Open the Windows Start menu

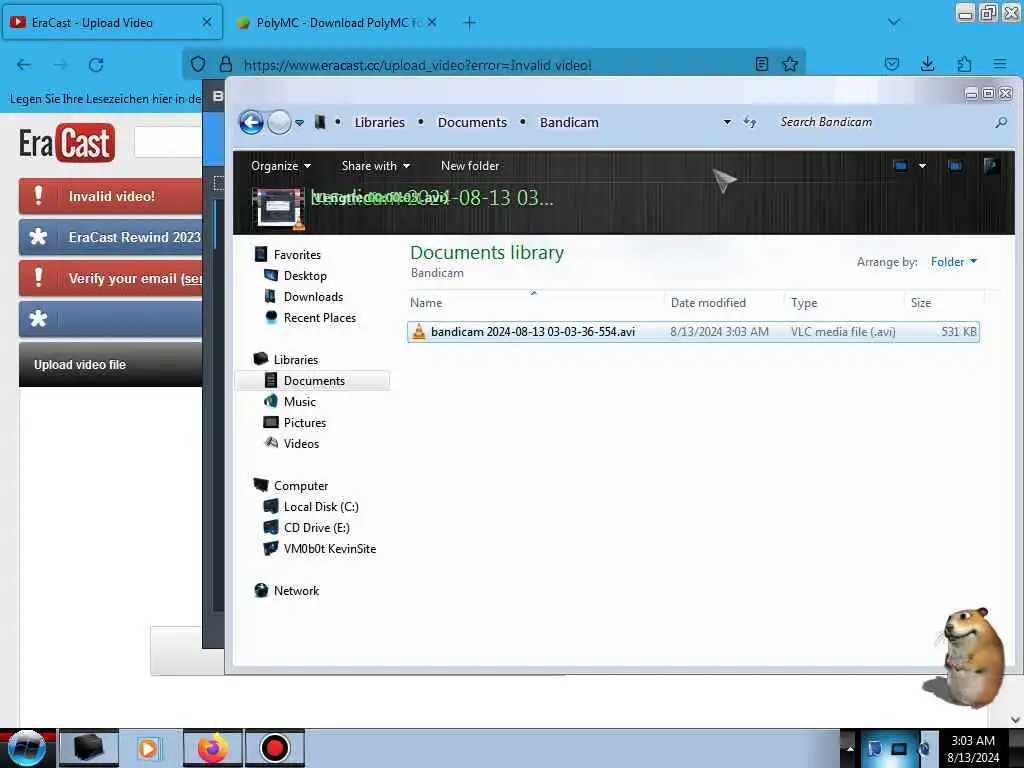[x=27, y=748]
